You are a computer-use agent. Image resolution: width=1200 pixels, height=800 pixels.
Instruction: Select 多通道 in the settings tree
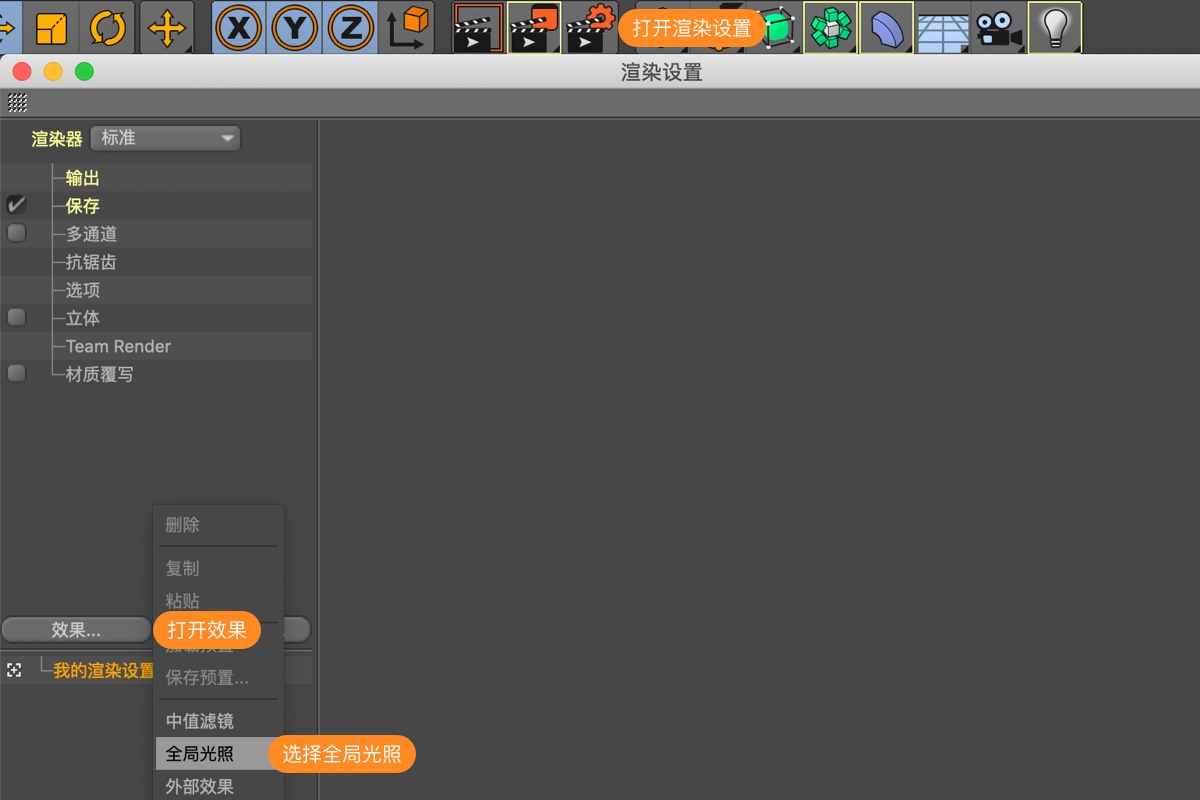[x=92, y=234]
